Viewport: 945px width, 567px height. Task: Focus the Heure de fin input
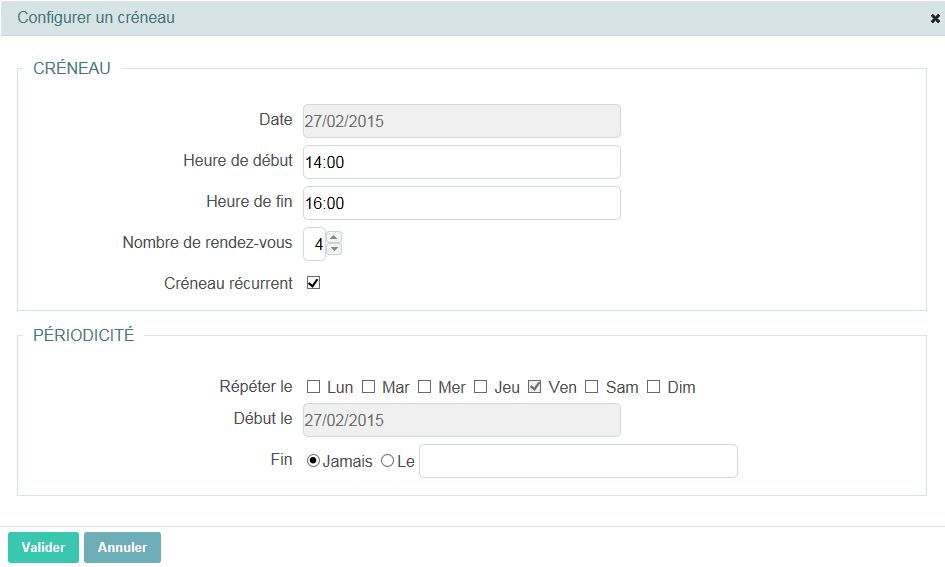tap(461, 203)
